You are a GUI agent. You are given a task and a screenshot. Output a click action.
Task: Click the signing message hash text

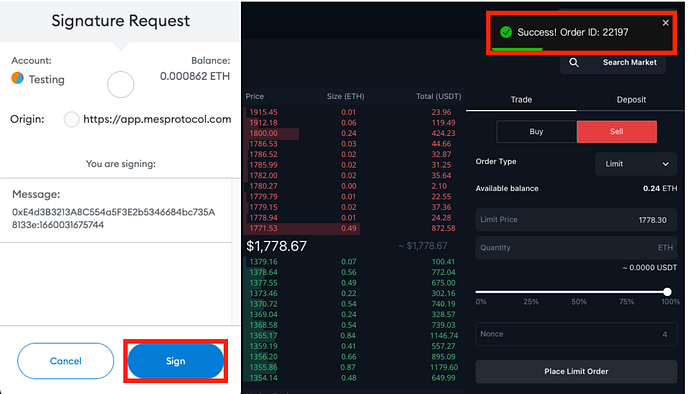(x=113, y=218)
